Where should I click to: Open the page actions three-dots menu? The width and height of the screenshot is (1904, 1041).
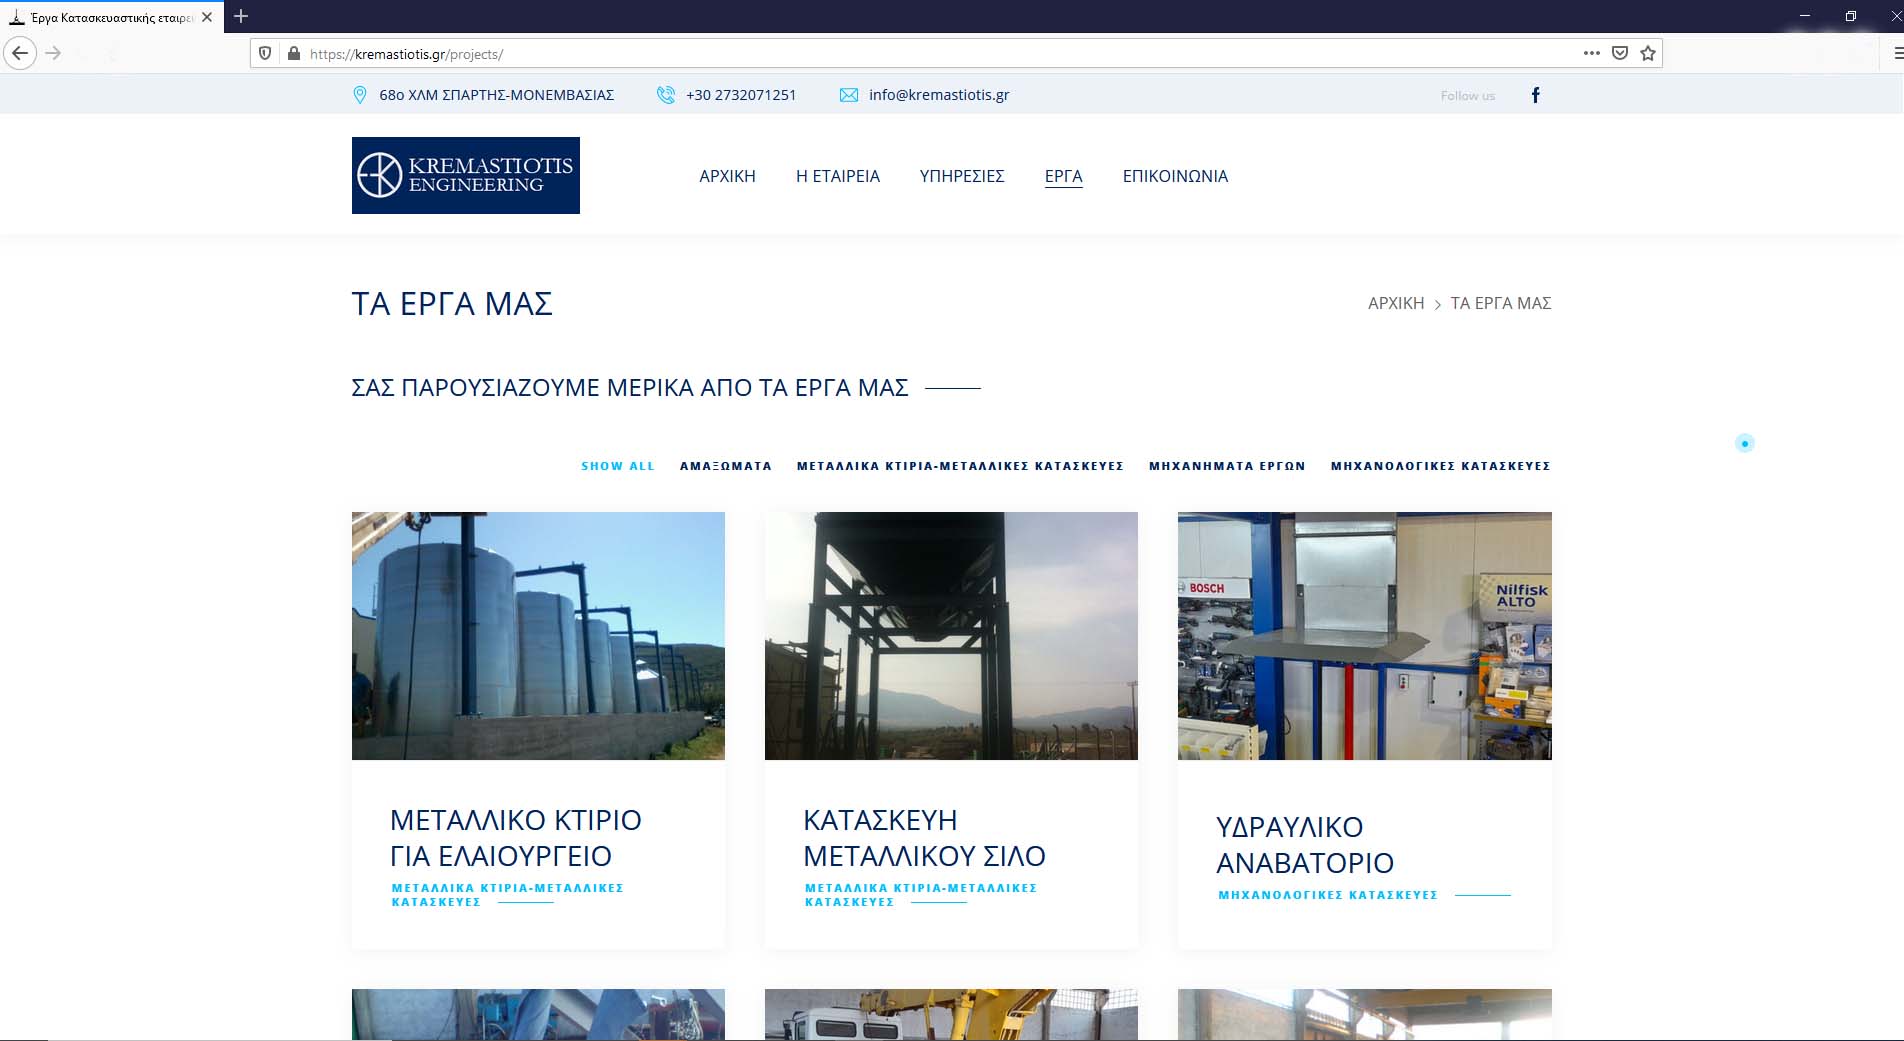[1592, 53]
